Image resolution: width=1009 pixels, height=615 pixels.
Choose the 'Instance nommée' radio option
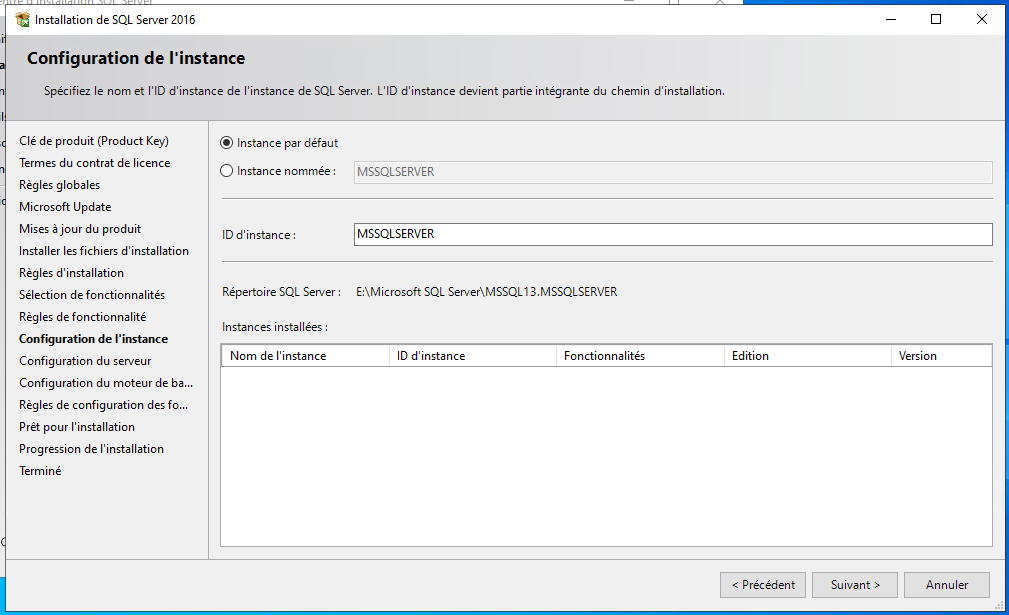pos(227,171)
